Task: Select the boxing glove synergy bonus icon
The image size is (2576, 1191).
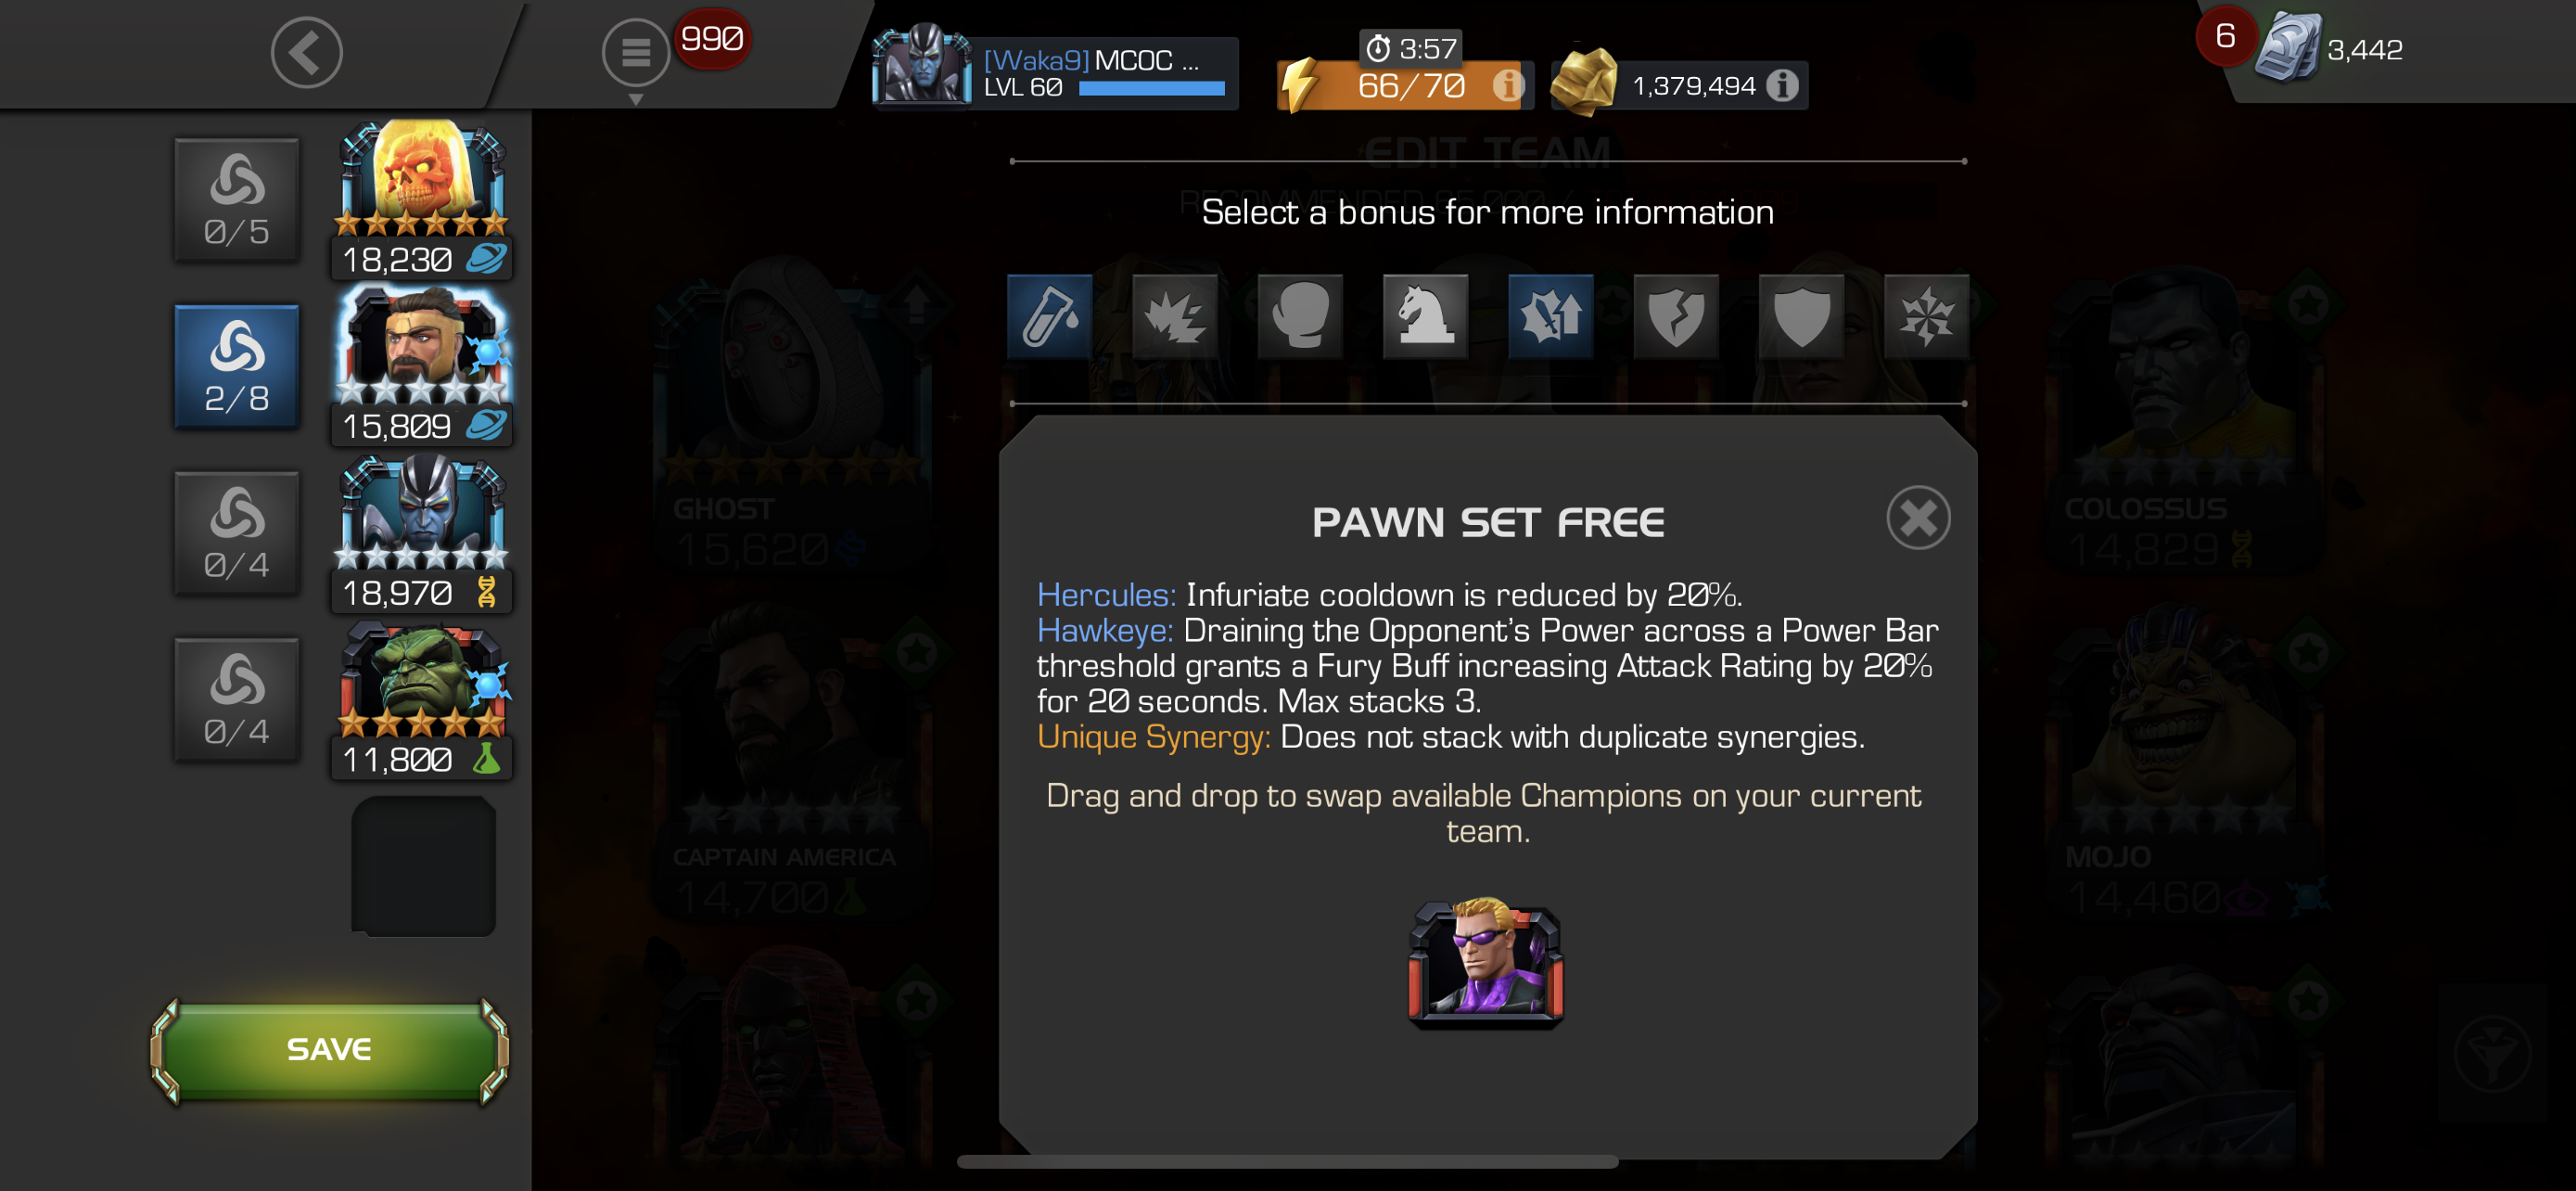Action: coord(1300,316)
